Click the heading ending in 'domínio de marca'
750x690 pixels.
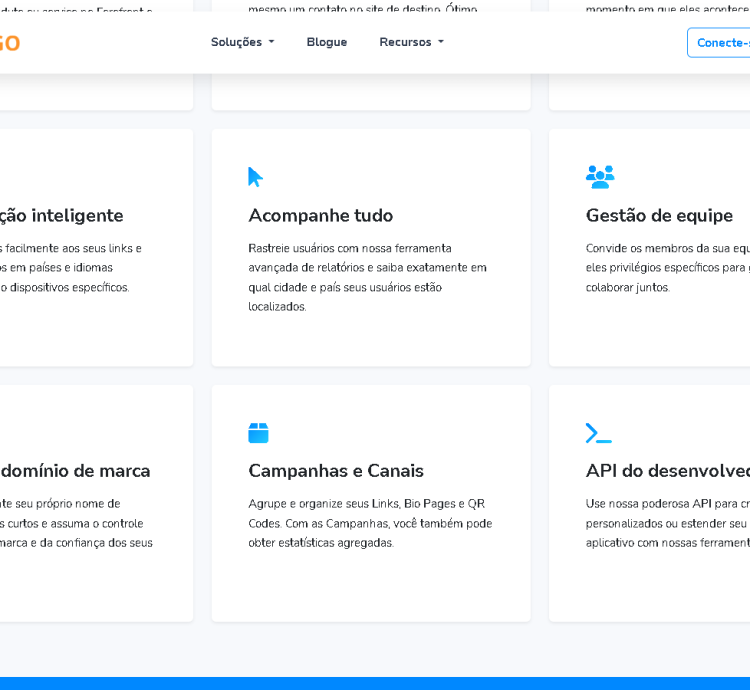(75, 470)
